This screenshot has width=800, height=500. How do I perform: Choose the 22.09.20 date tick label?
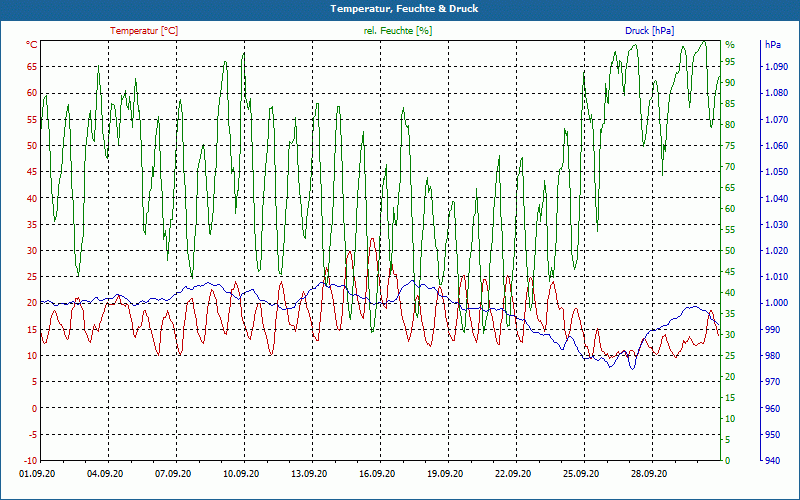pyautogui.click(x=513, y=474)
